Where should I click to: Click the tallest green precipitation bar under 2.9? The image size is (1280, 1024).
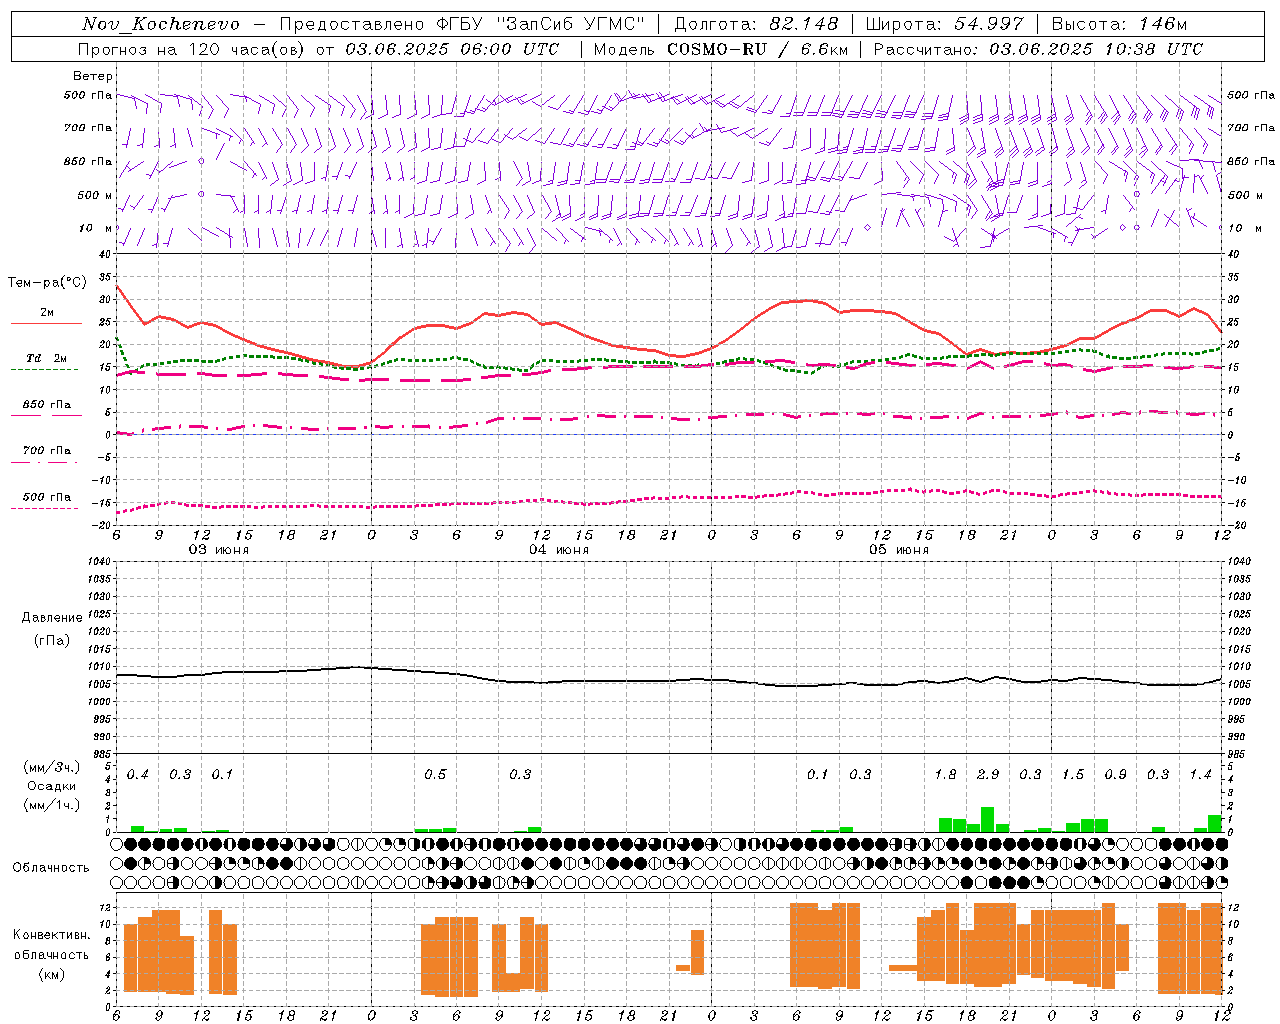[987, 820]
